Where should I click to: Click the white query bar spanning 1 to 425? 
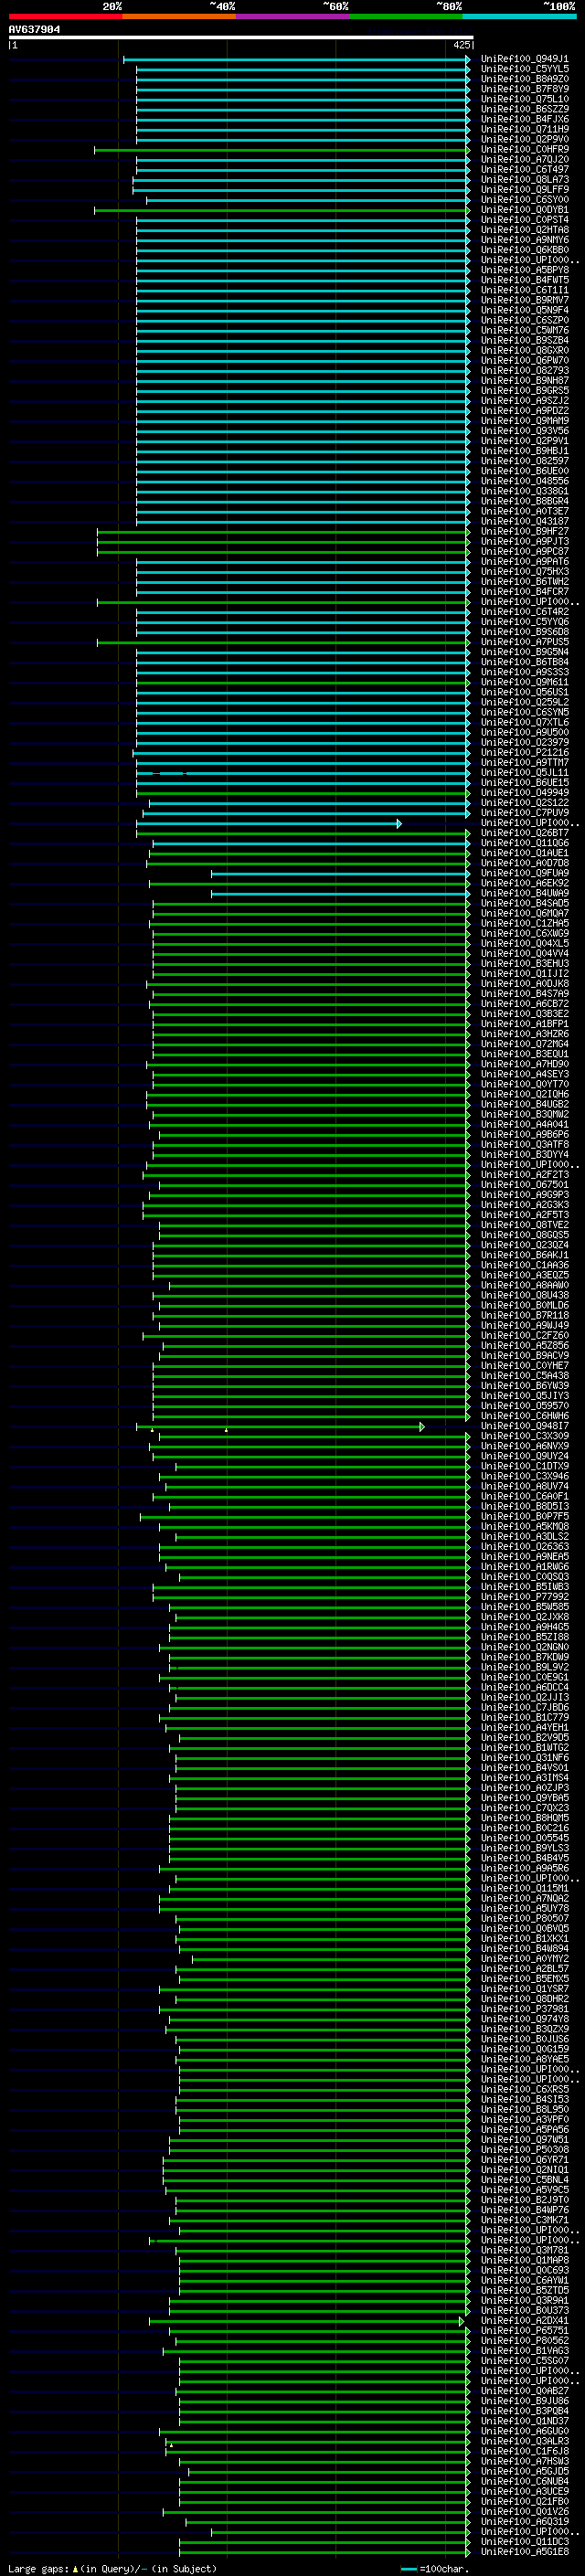click(x=241, y=37)
